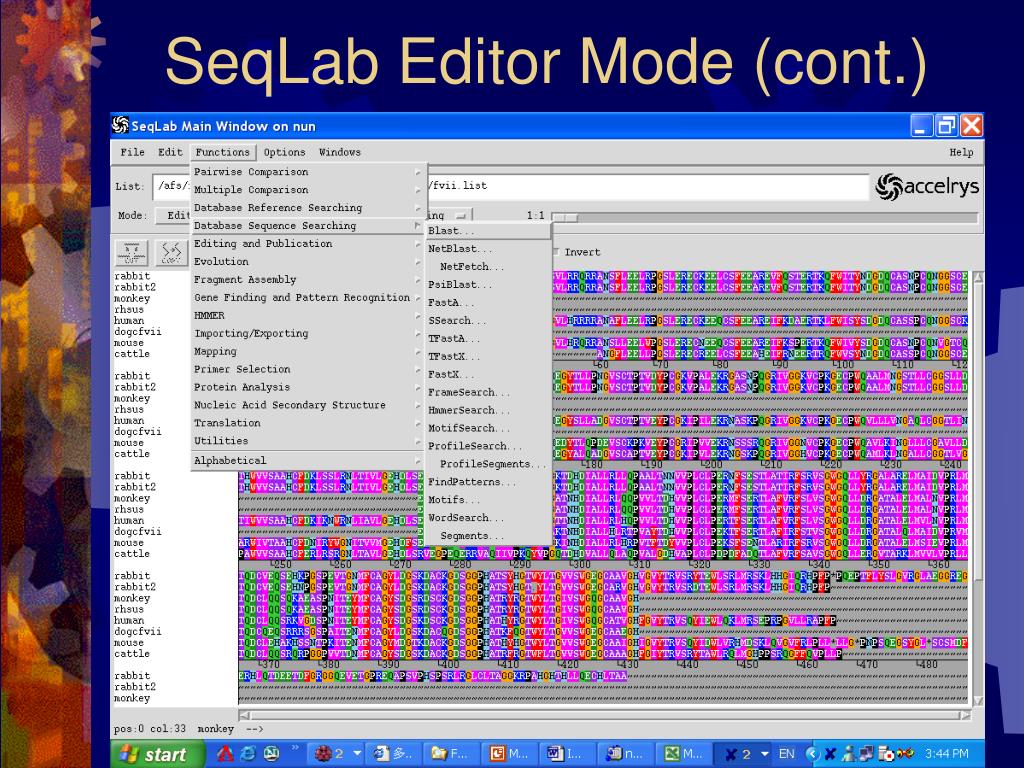Choose TFastA... entry
The image size is (1024, 768).
pos(488,338)
